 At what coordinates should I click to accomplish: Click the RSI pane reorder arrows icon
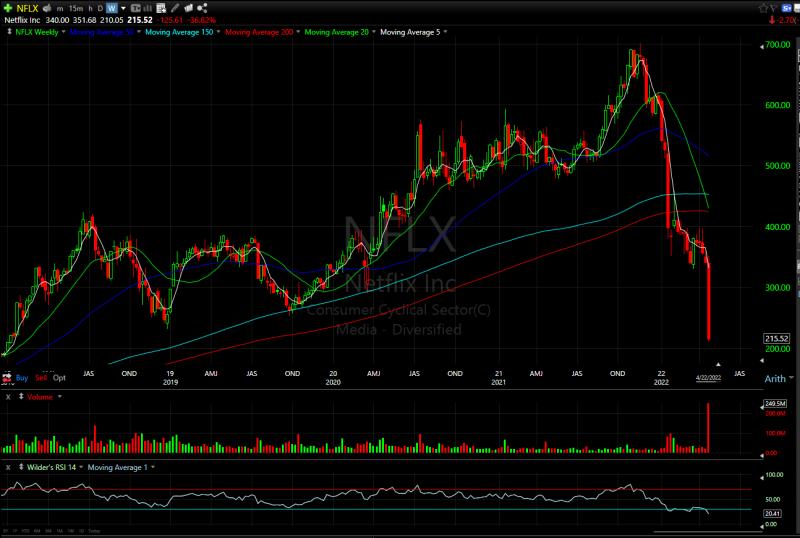pos(21,467)
